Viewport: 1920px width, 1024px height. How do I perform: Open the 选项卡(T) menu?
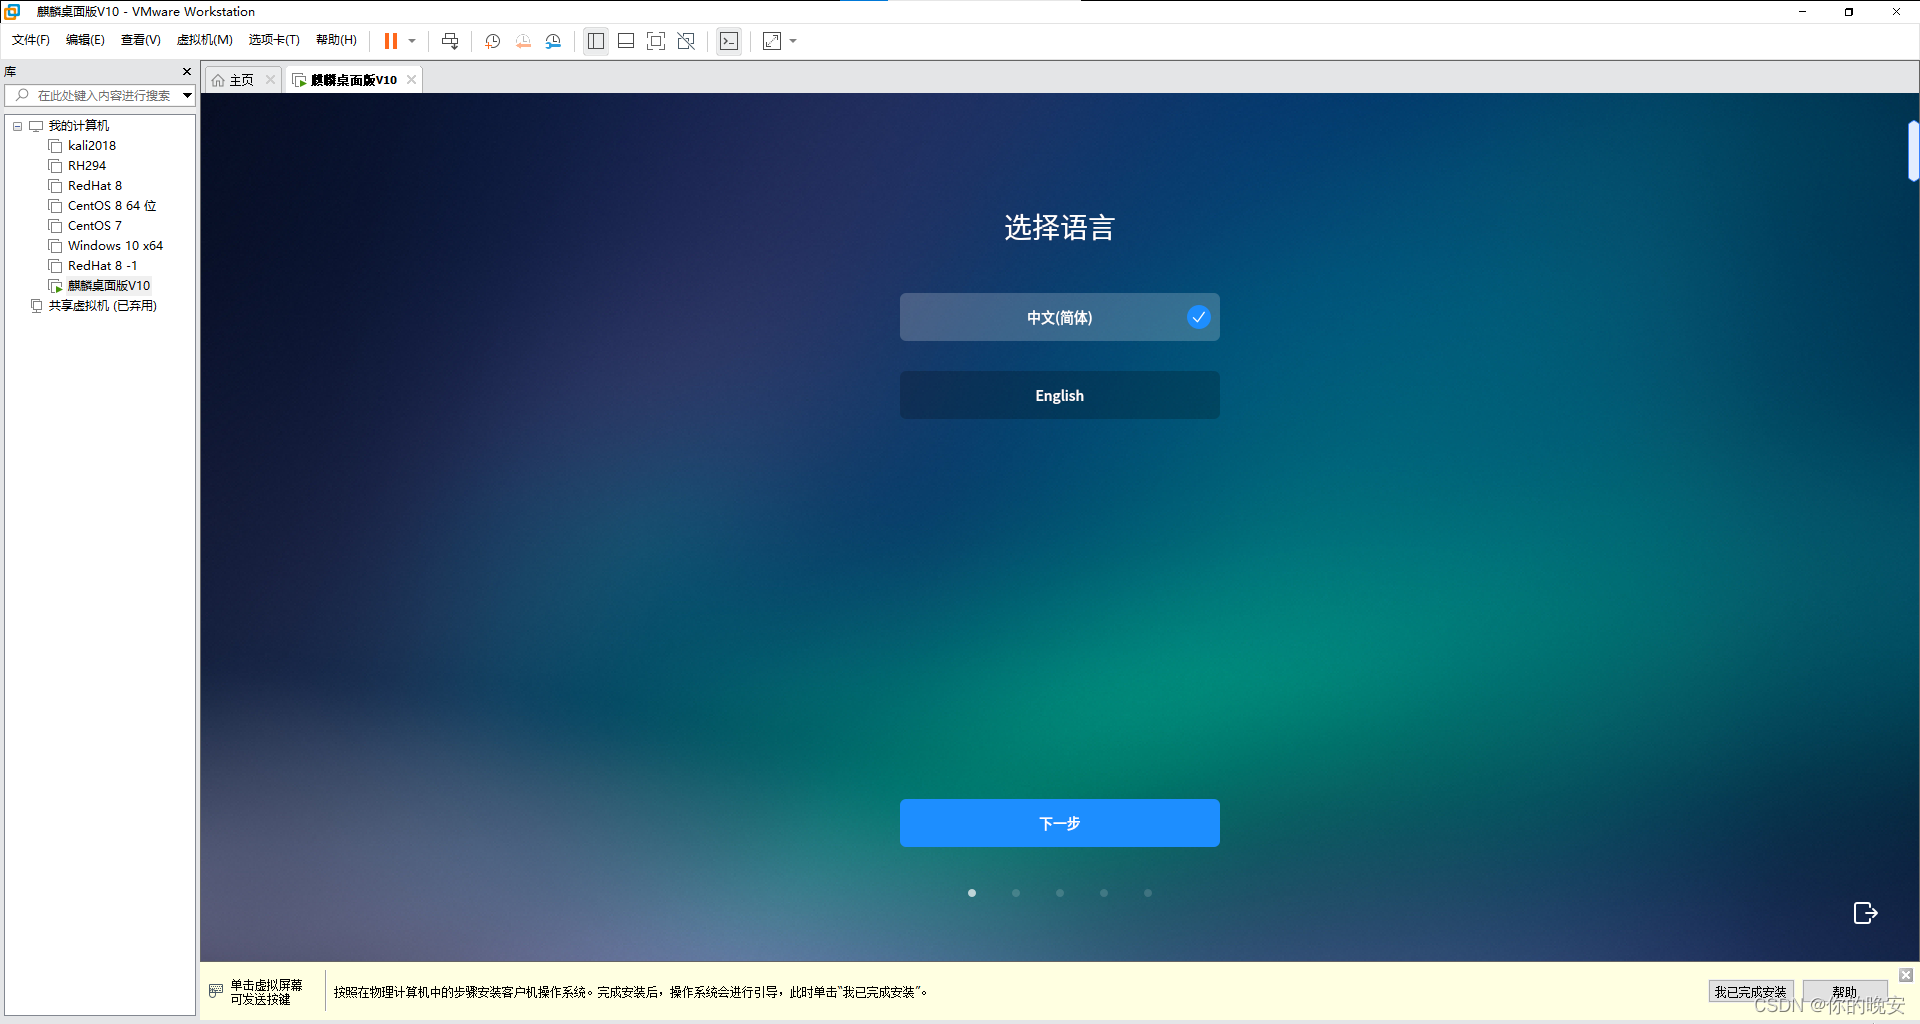click(274, 40)
